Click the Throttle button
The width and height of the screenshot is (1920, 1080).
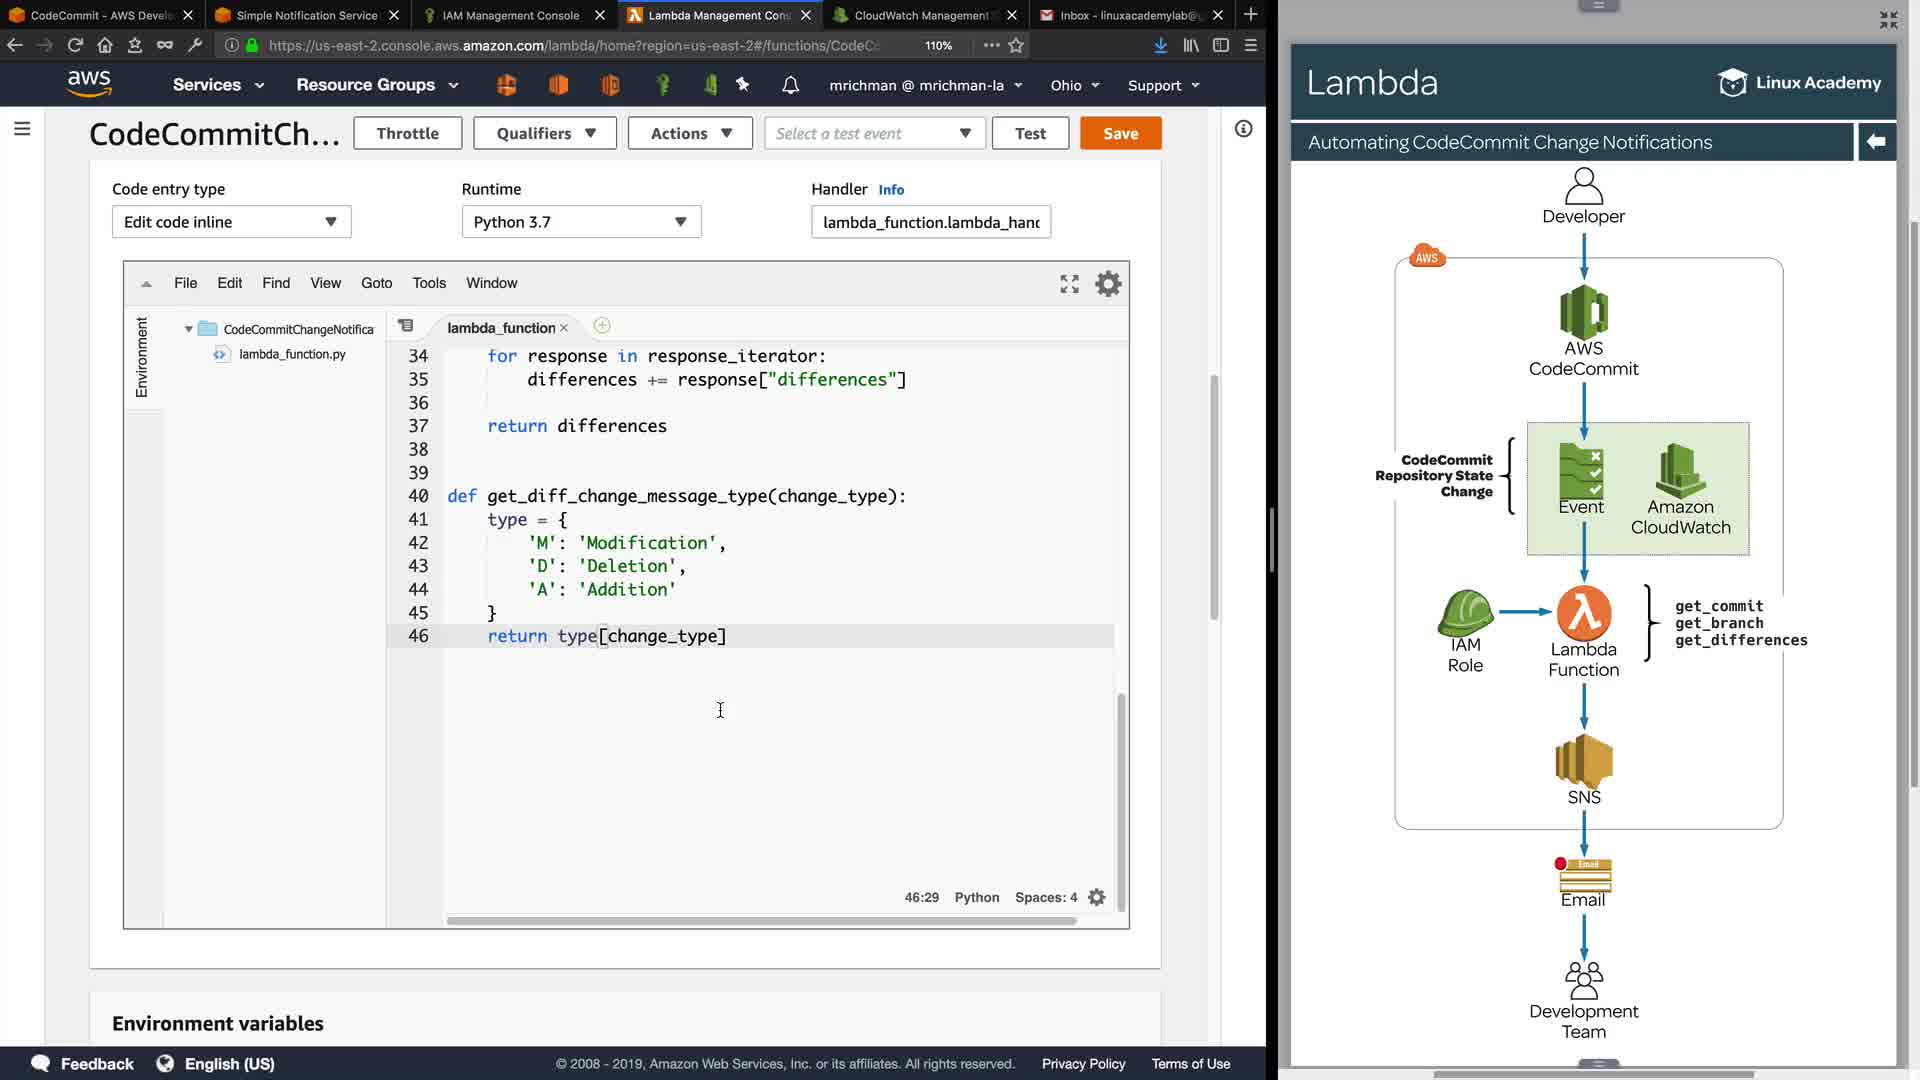click(407, 133)
